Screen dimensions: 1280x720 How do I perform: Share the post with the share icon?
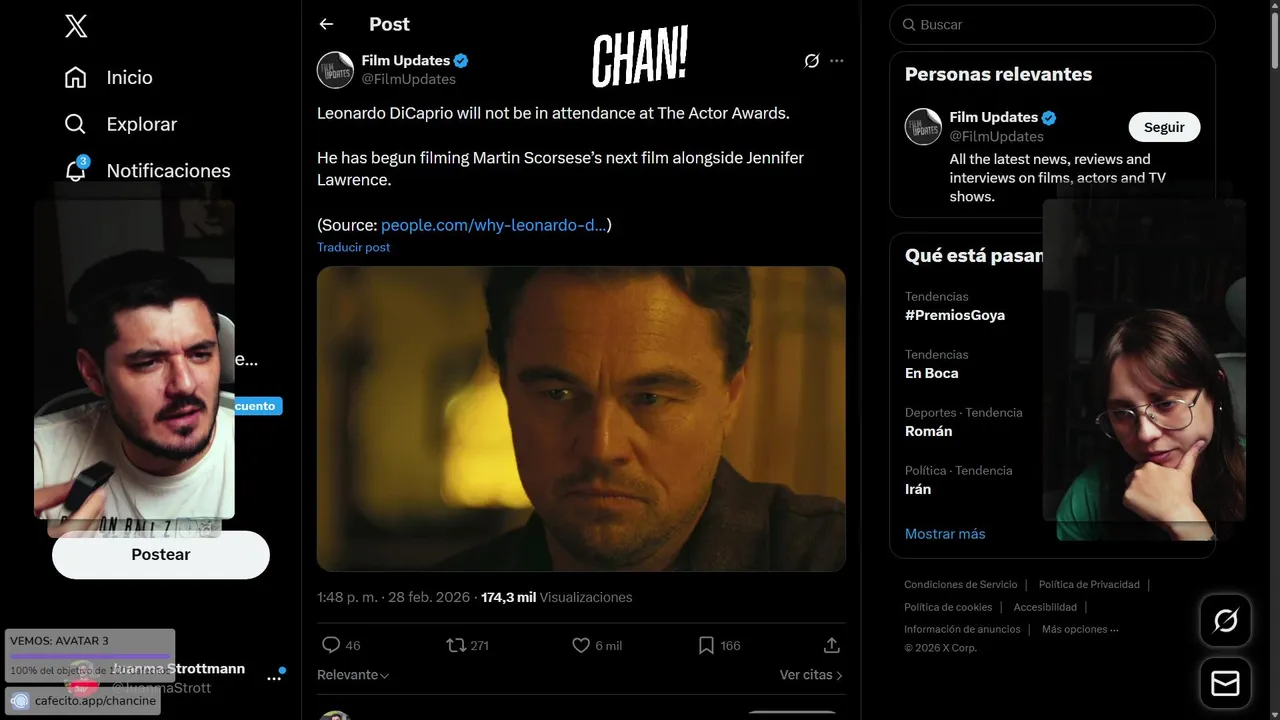831,645
